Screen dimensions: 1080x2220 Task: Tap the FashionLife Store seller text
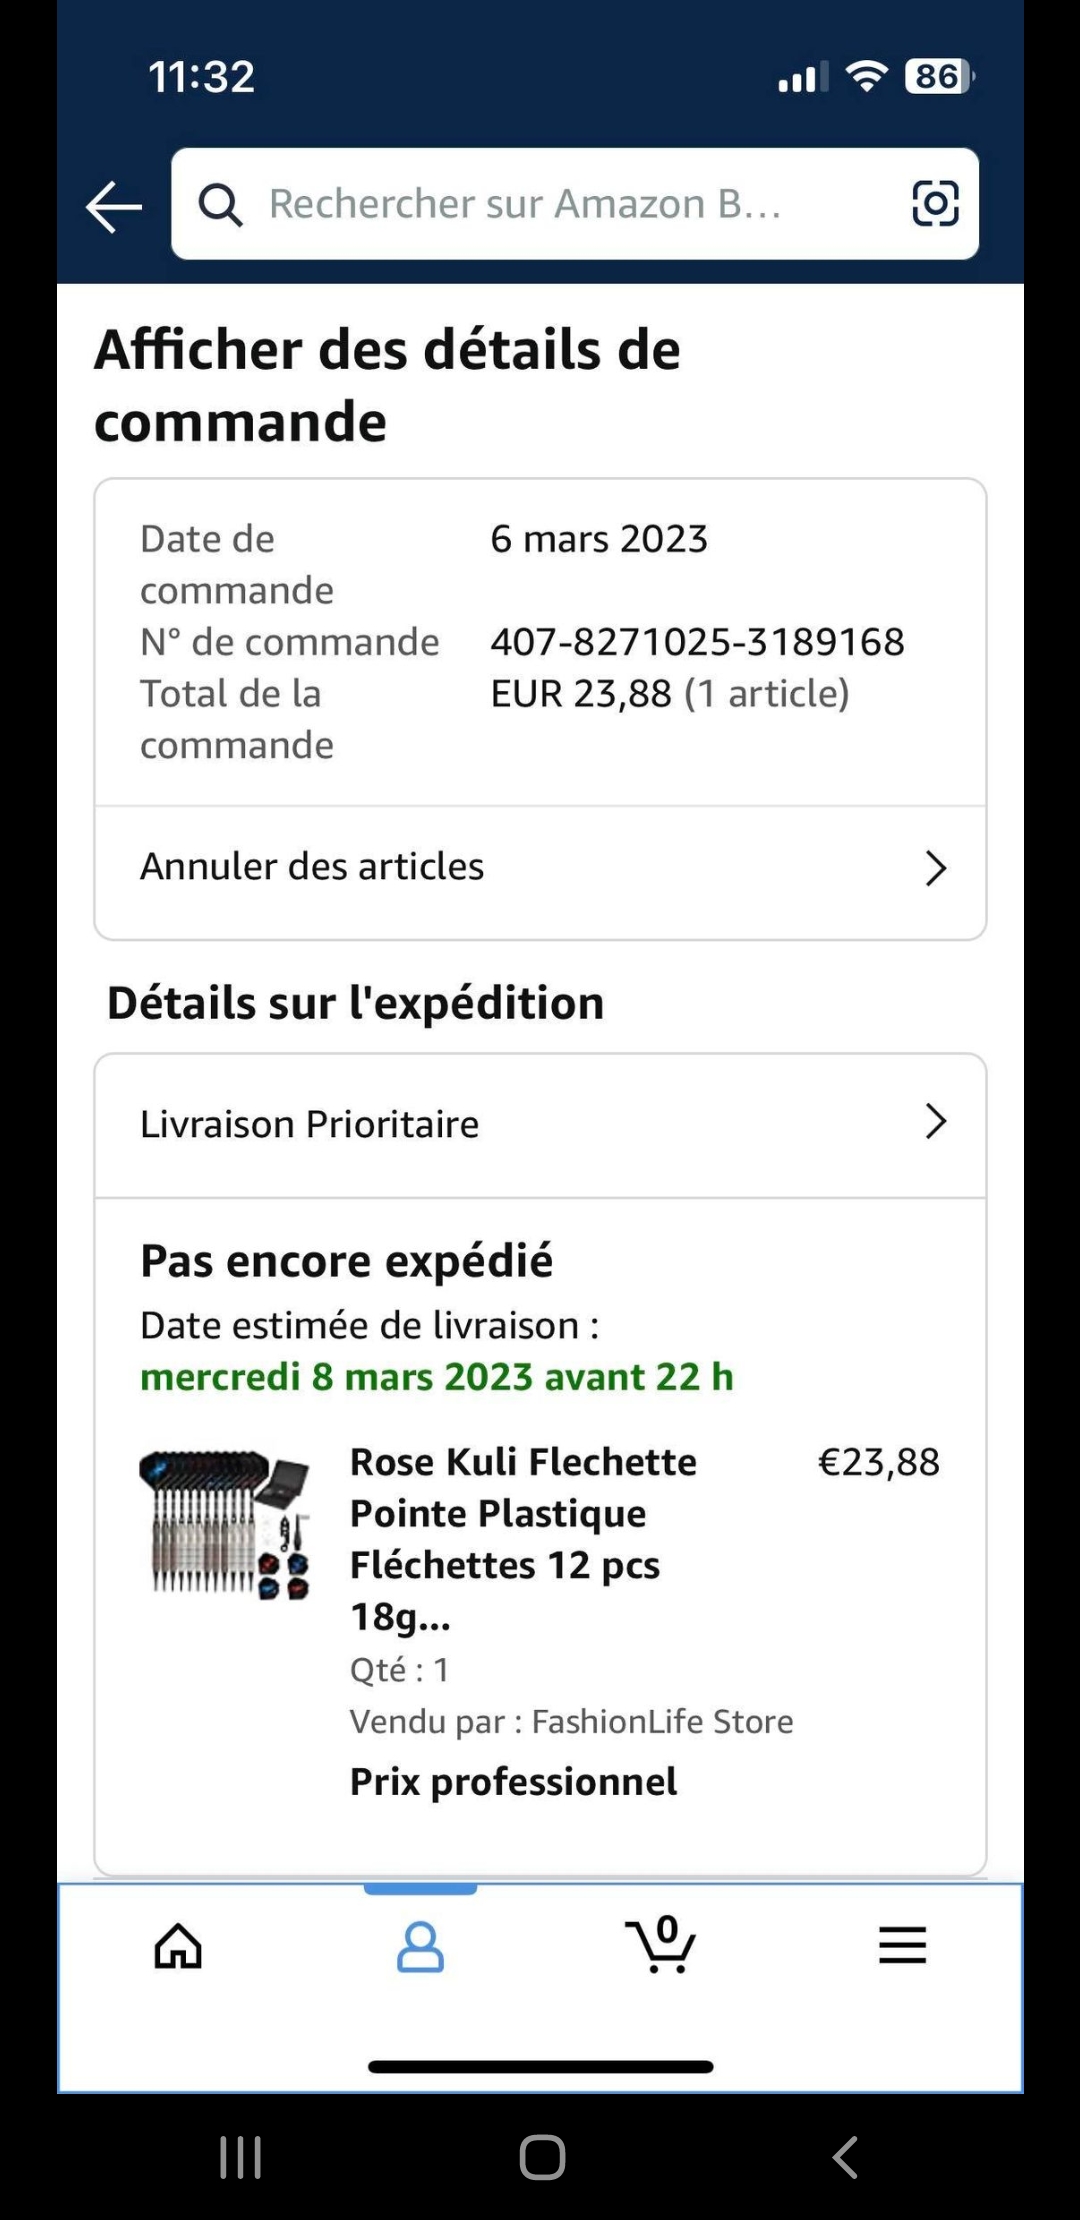[662, 1721]
